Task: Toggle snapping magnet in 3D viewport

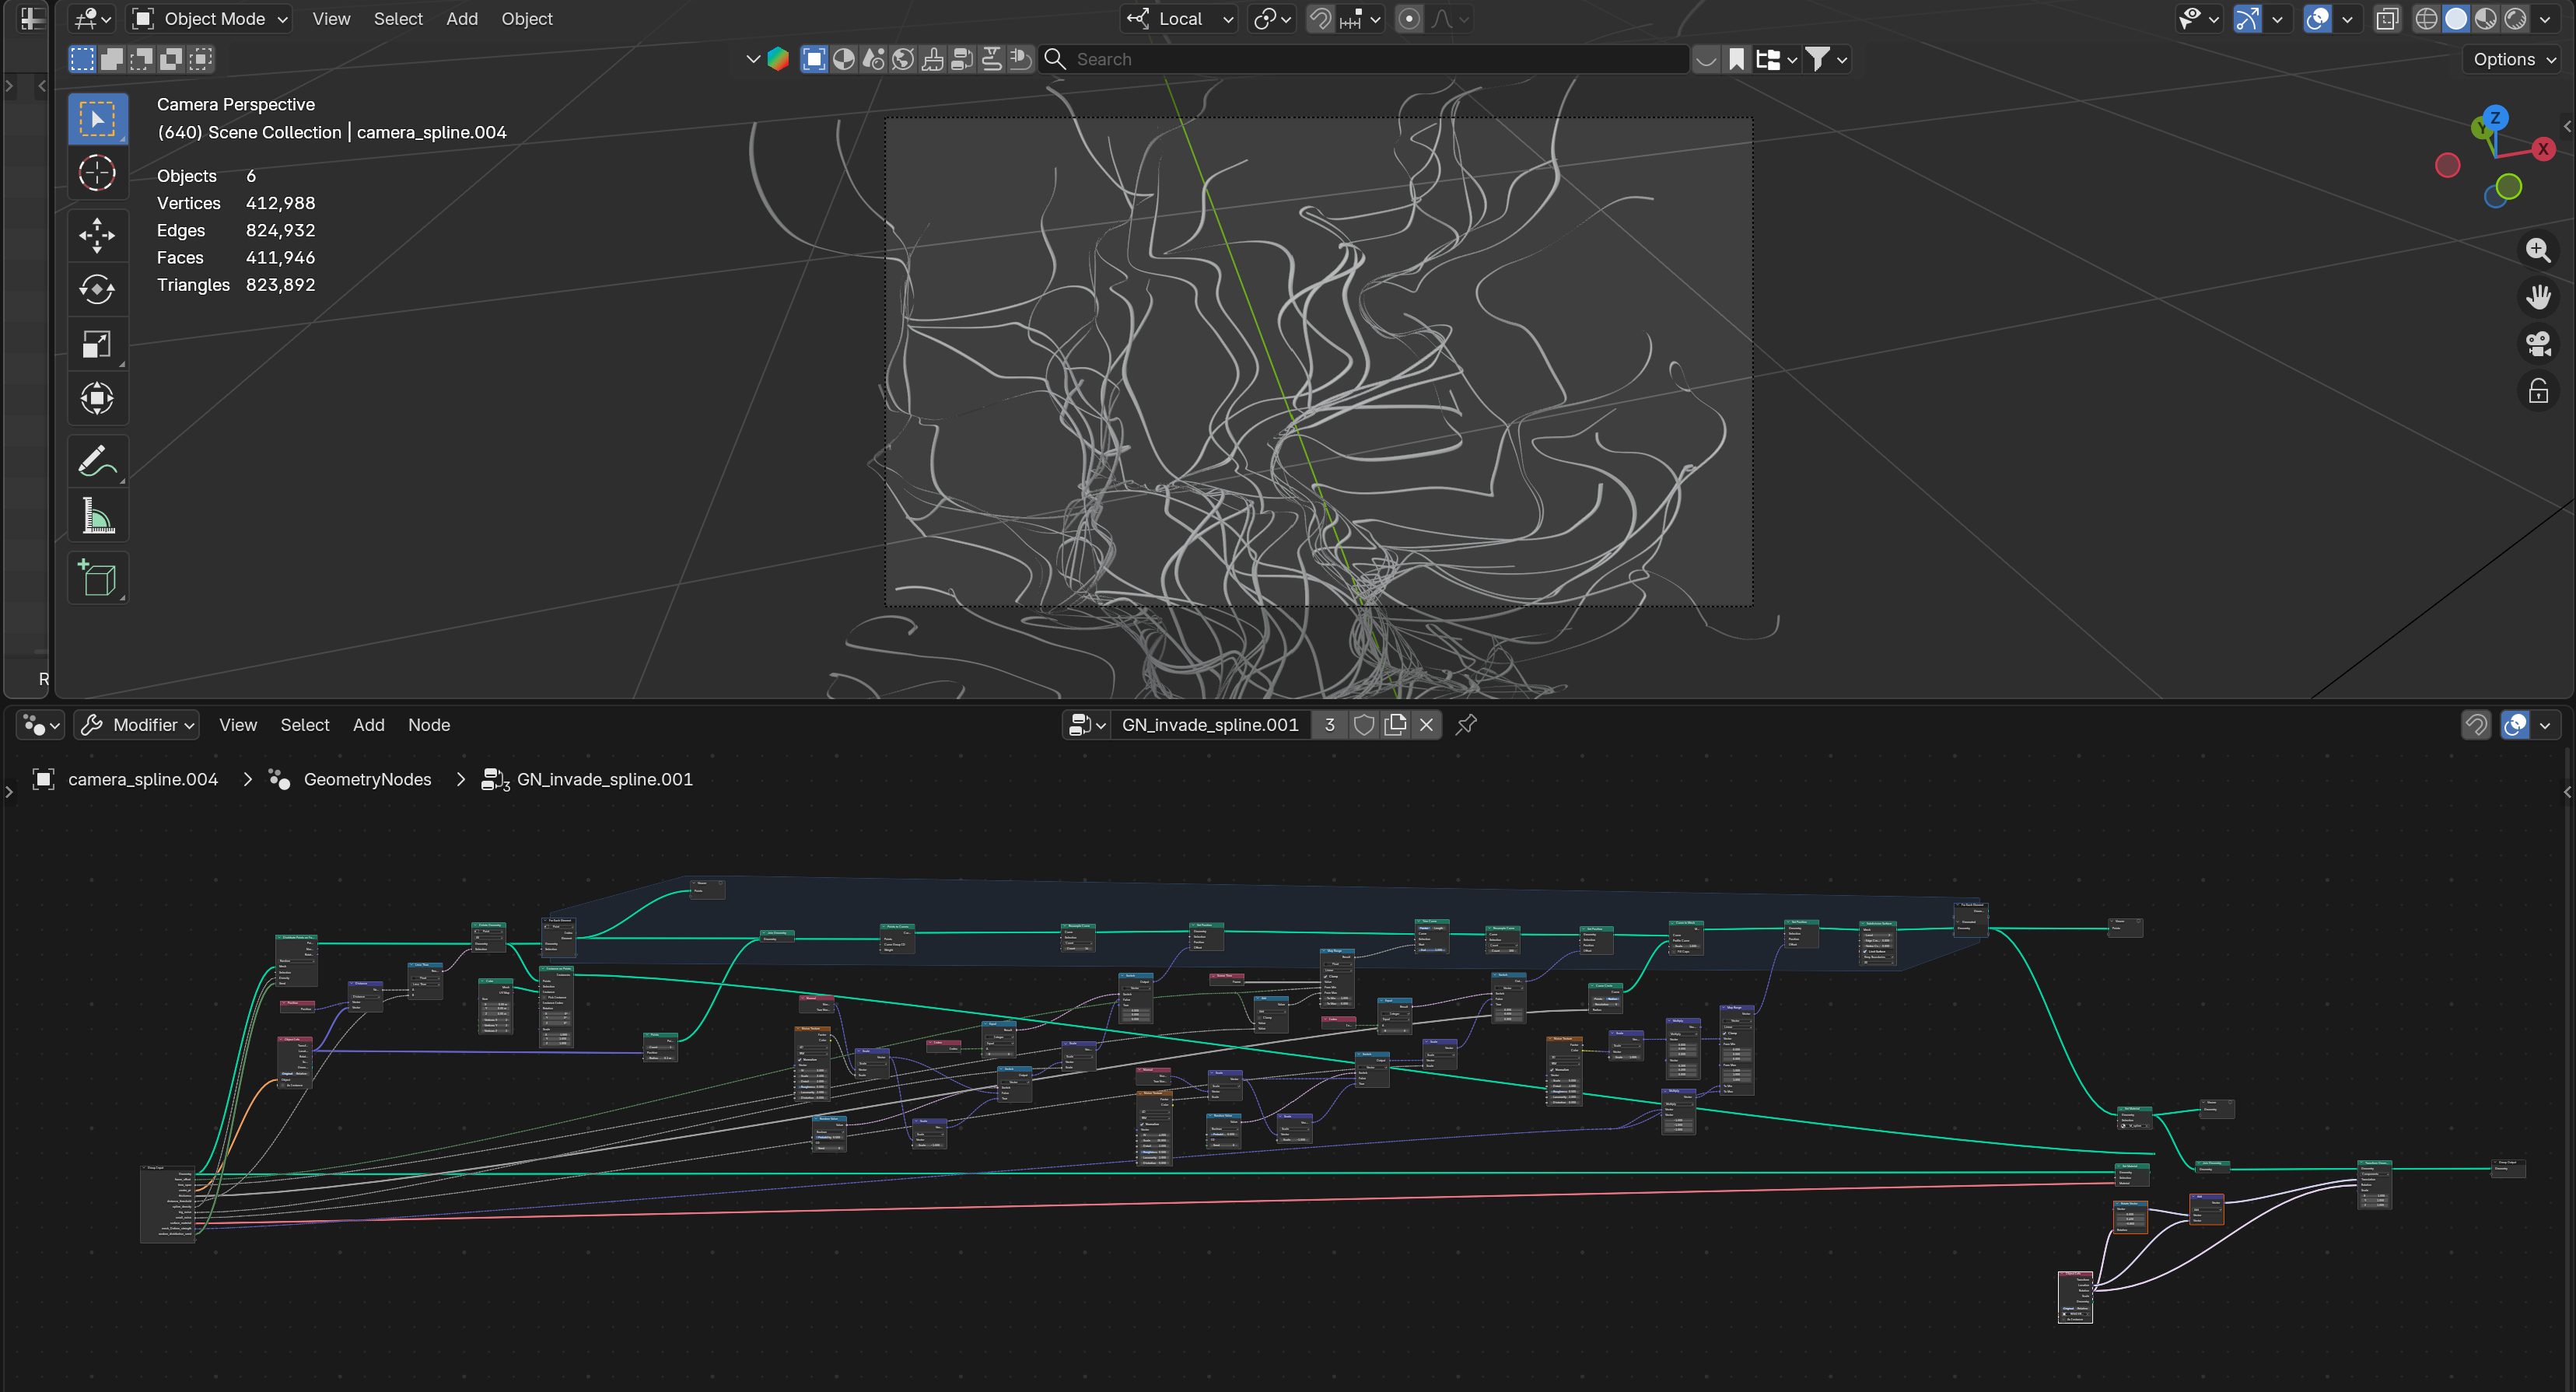Action: (x=1320, y=18)
